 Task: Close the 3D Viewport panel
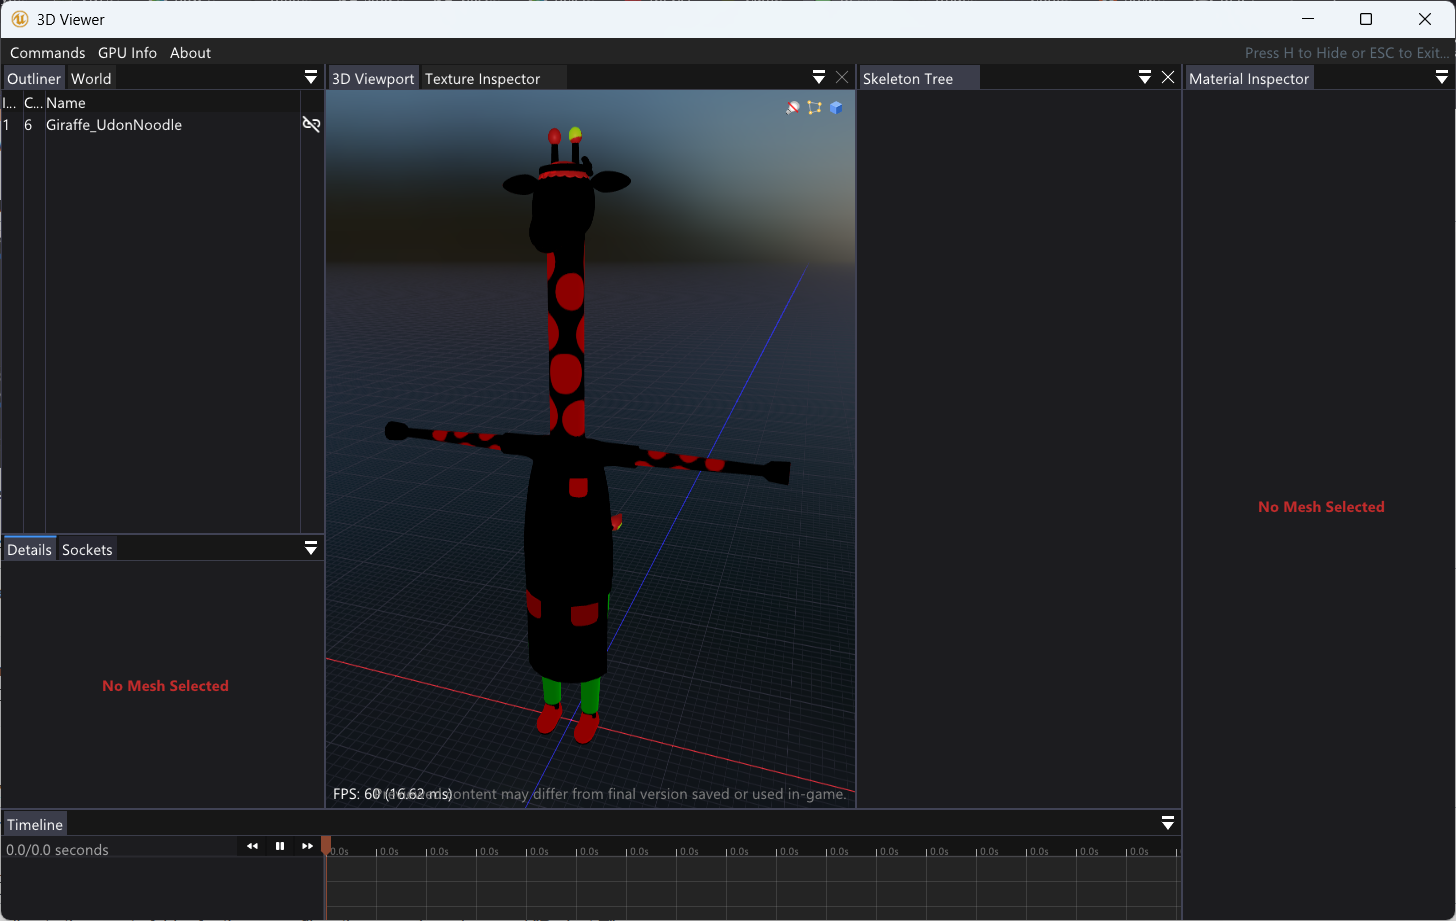(x=842, y=78)
